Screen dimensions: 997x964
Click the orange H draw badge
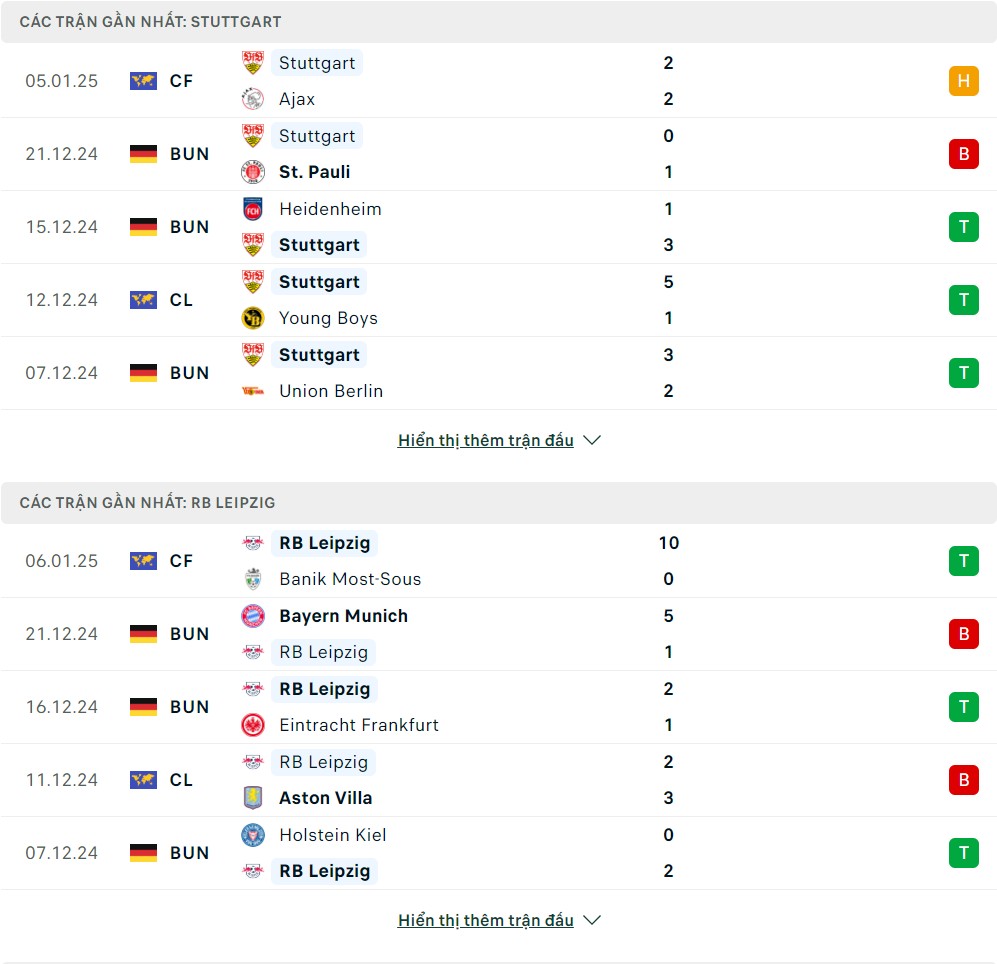[963, 81]
